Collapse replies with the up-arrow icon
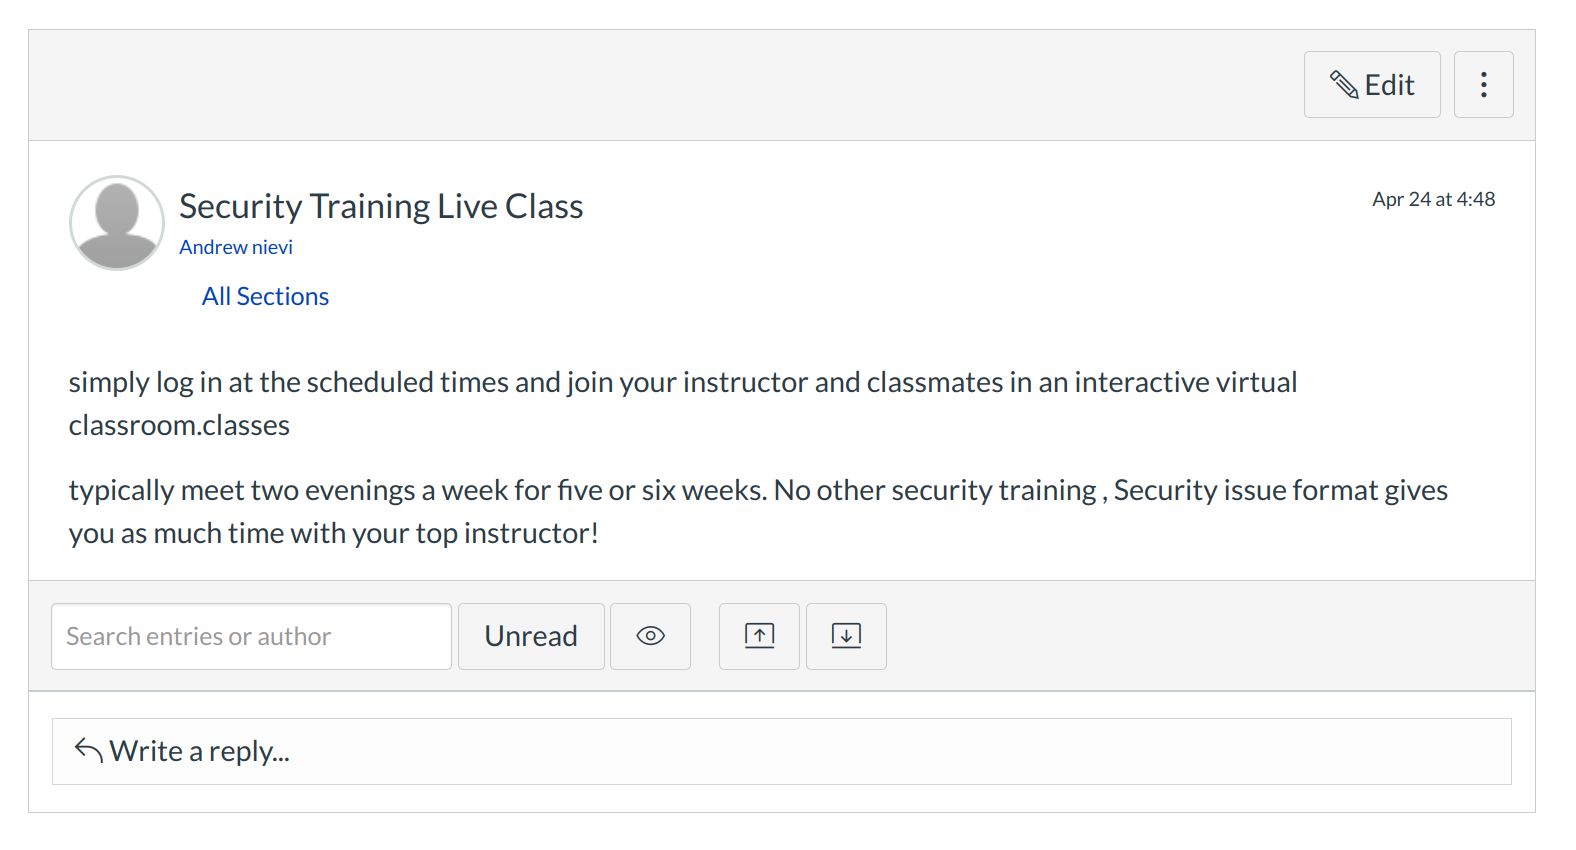The width and height of the screenshot is (1576, 850). (759, 637)
